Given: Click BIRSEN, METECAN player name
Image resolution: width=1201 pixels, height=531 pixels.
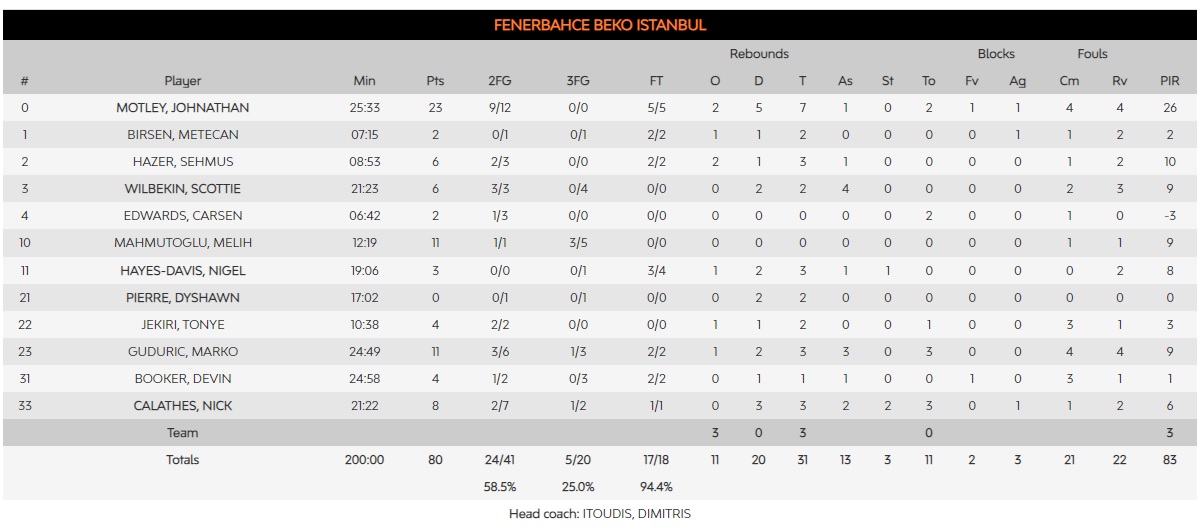Looking at the screenshot, I should point(183,135).
